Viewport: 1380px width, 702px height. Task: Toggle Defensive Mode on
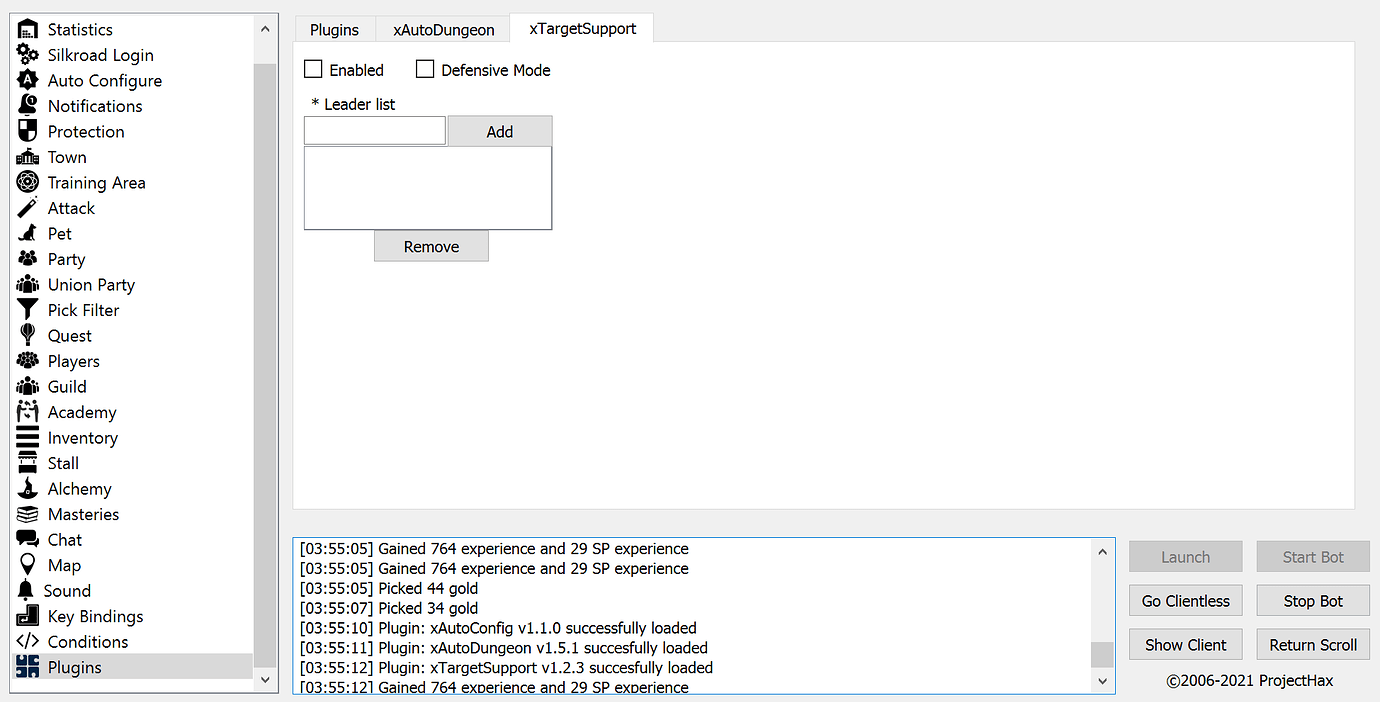click(x=425, y=69)
